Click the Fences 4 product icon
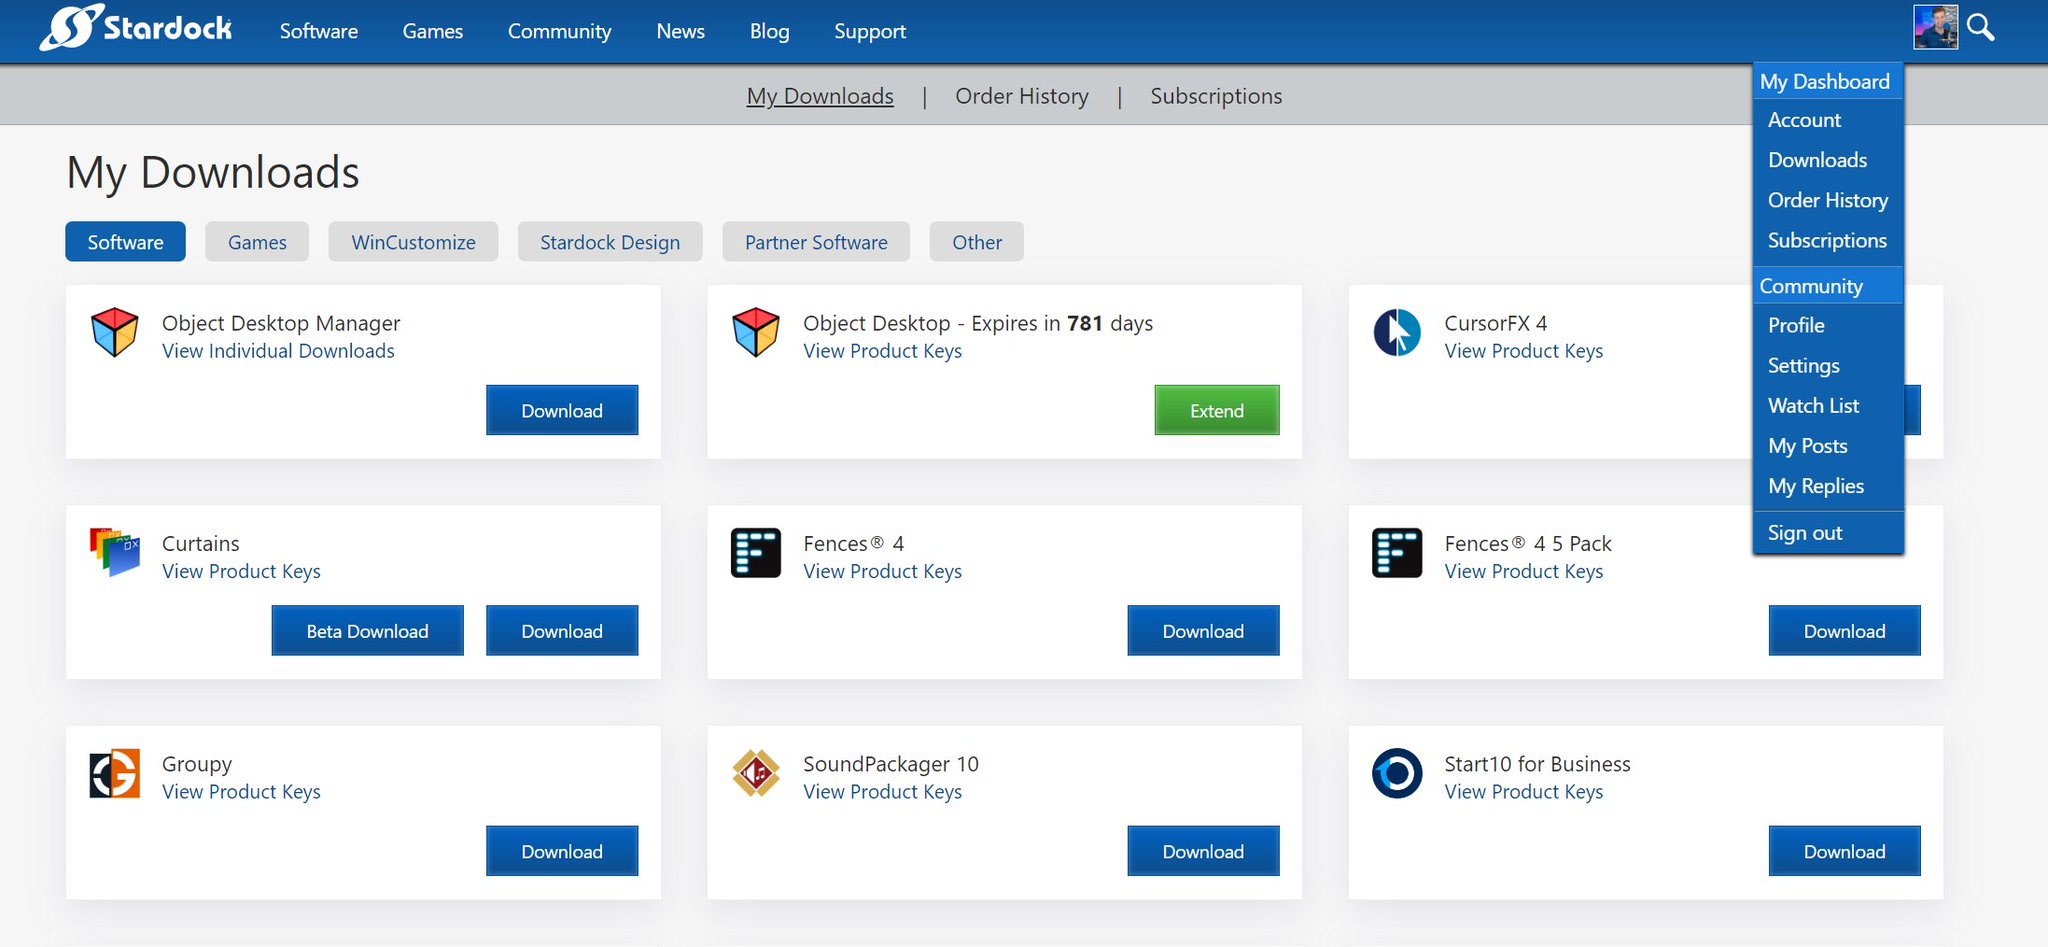This screenshot has width=2048, height=947. (757, 553)
